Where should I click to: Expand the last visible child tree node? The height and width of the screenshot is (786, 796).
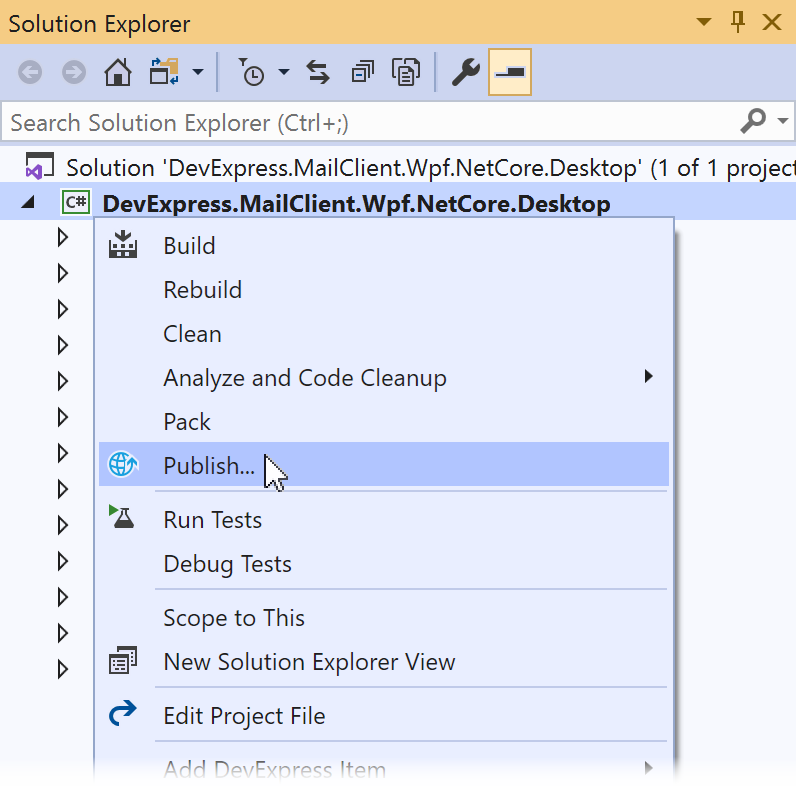tap(63, 669)
